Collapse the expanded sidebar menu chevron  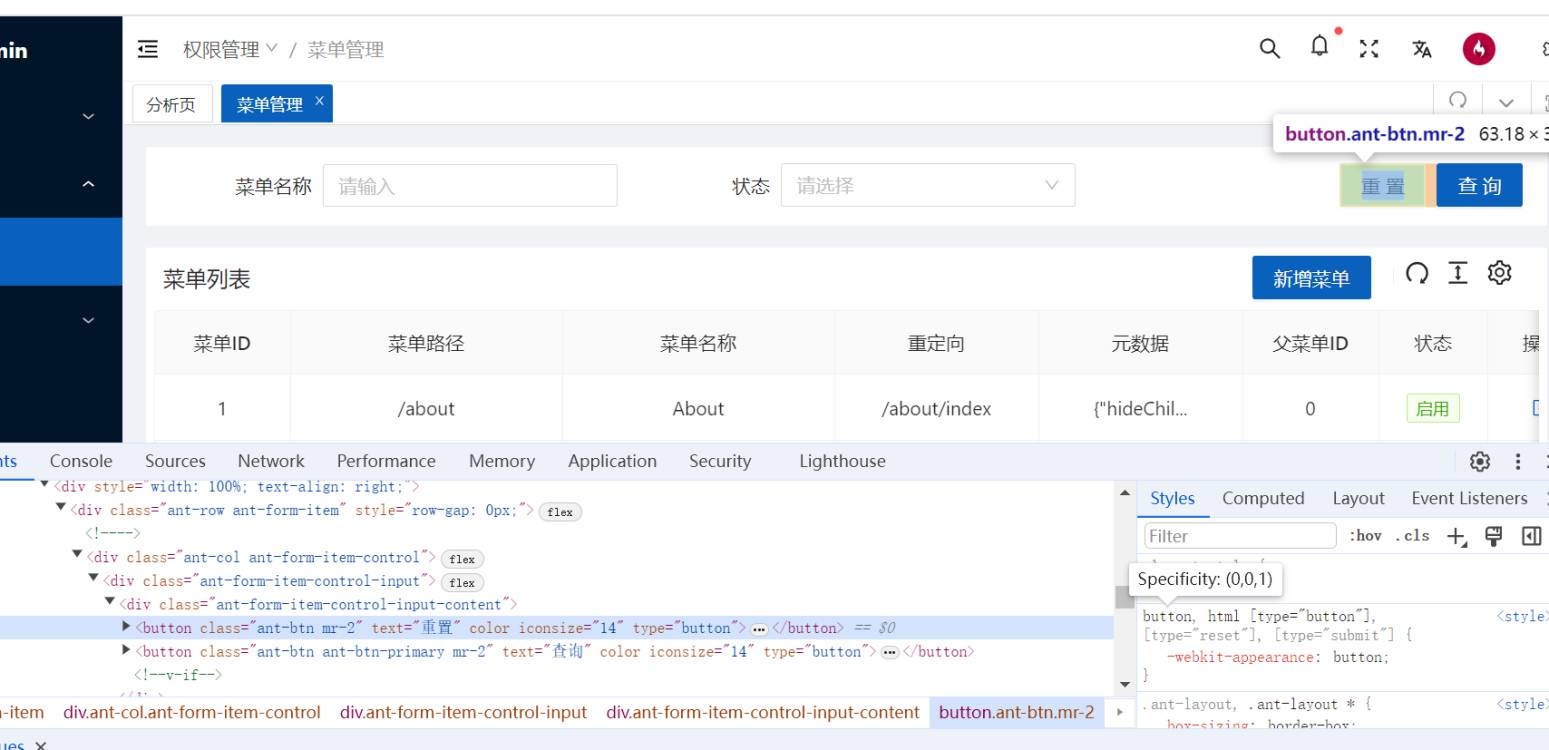click(88, 184)
